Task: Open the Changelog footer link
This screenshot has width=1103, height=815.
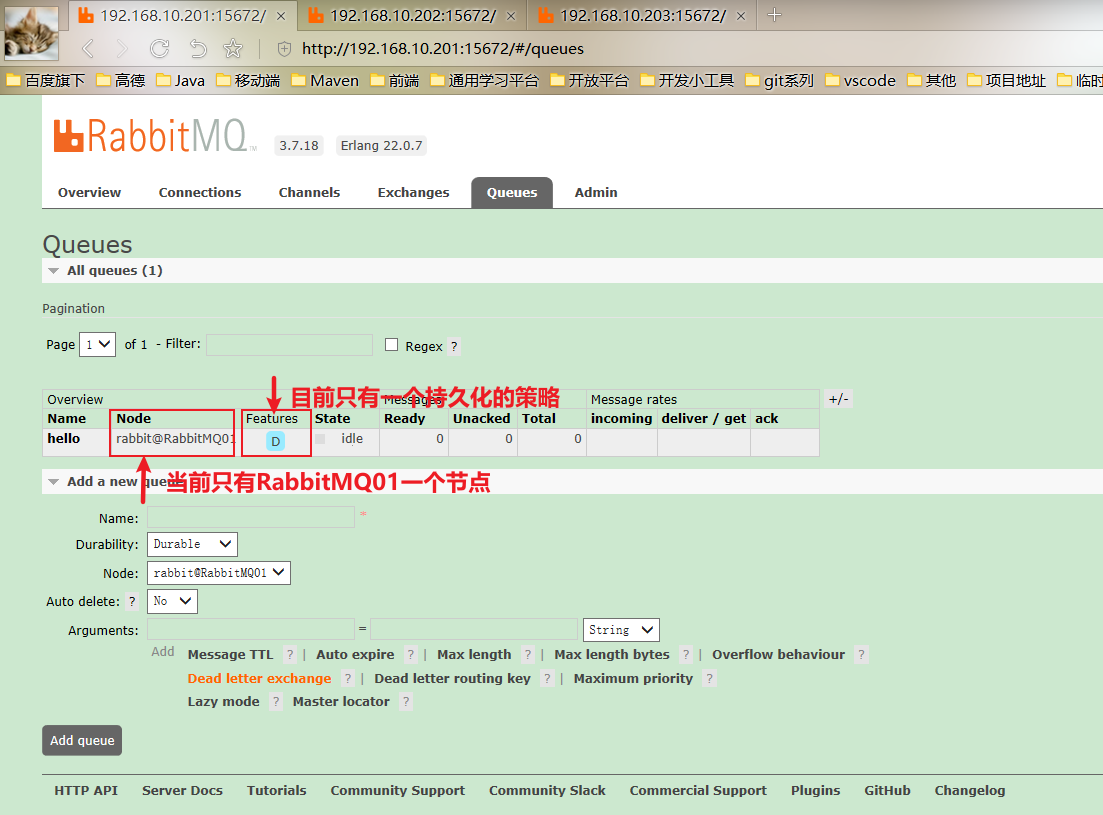Action: 970,791
